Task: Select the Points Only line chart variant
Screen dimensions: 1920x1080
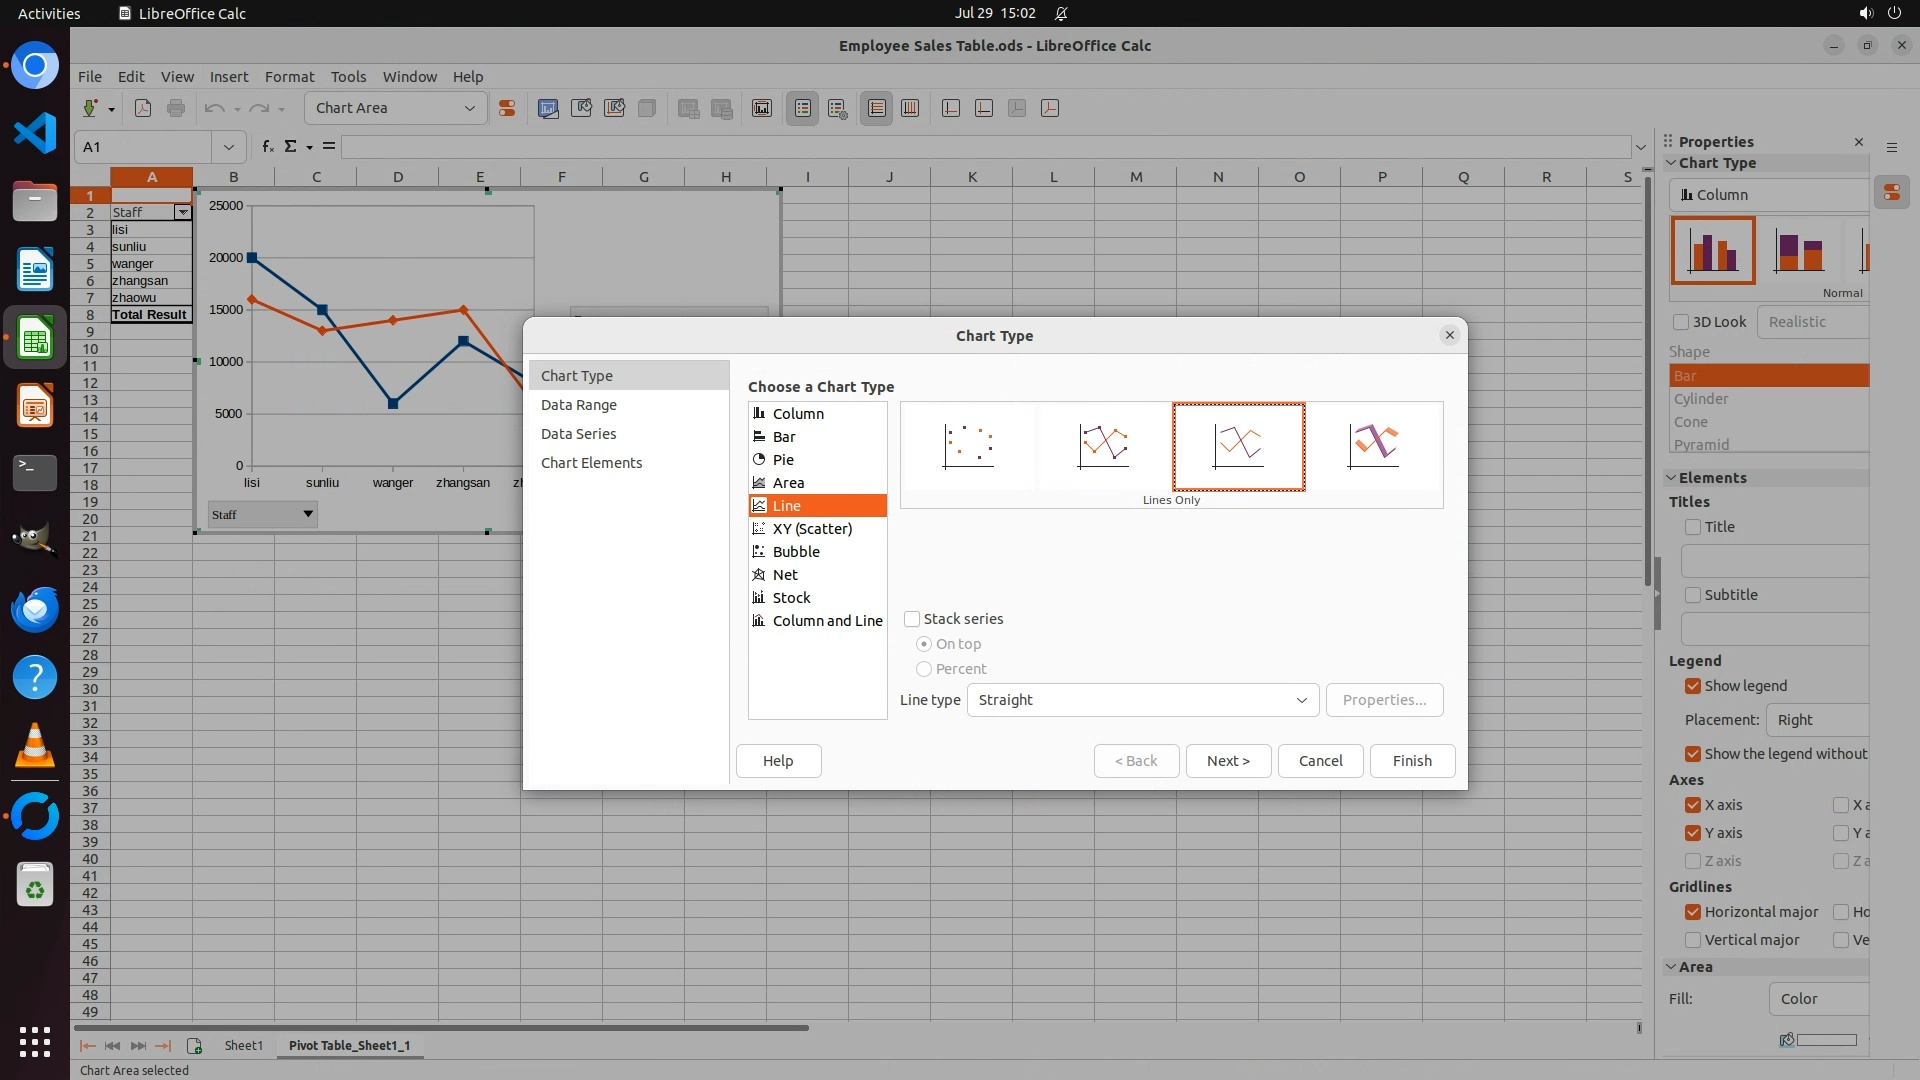Action: (968, 446)
